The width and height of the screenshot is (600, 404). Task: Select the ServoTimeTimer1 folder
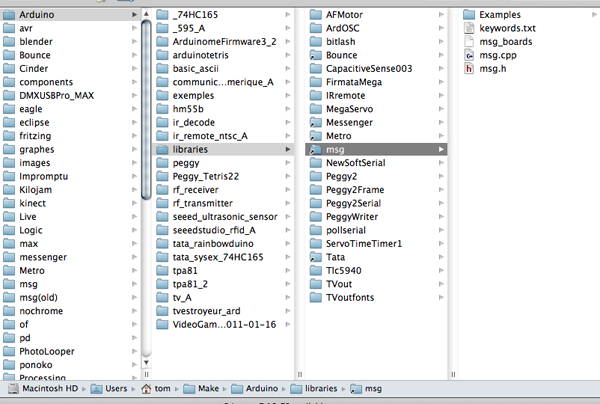point(376,244)
